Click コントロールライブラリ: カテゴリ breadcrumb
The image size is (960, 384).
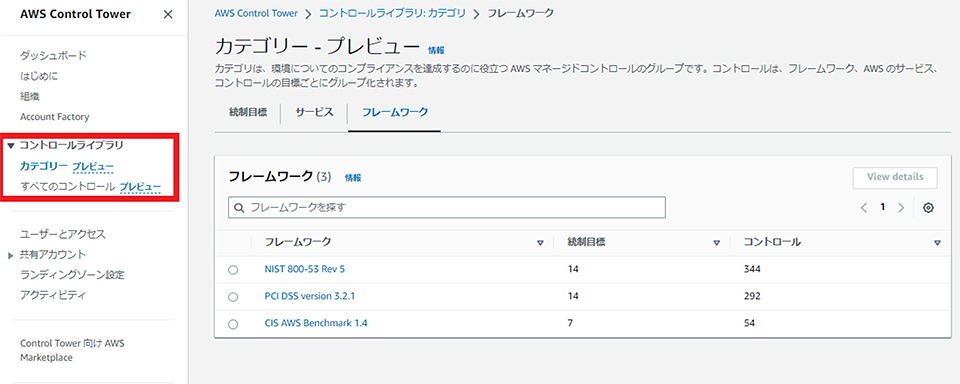tap(392, 13)
